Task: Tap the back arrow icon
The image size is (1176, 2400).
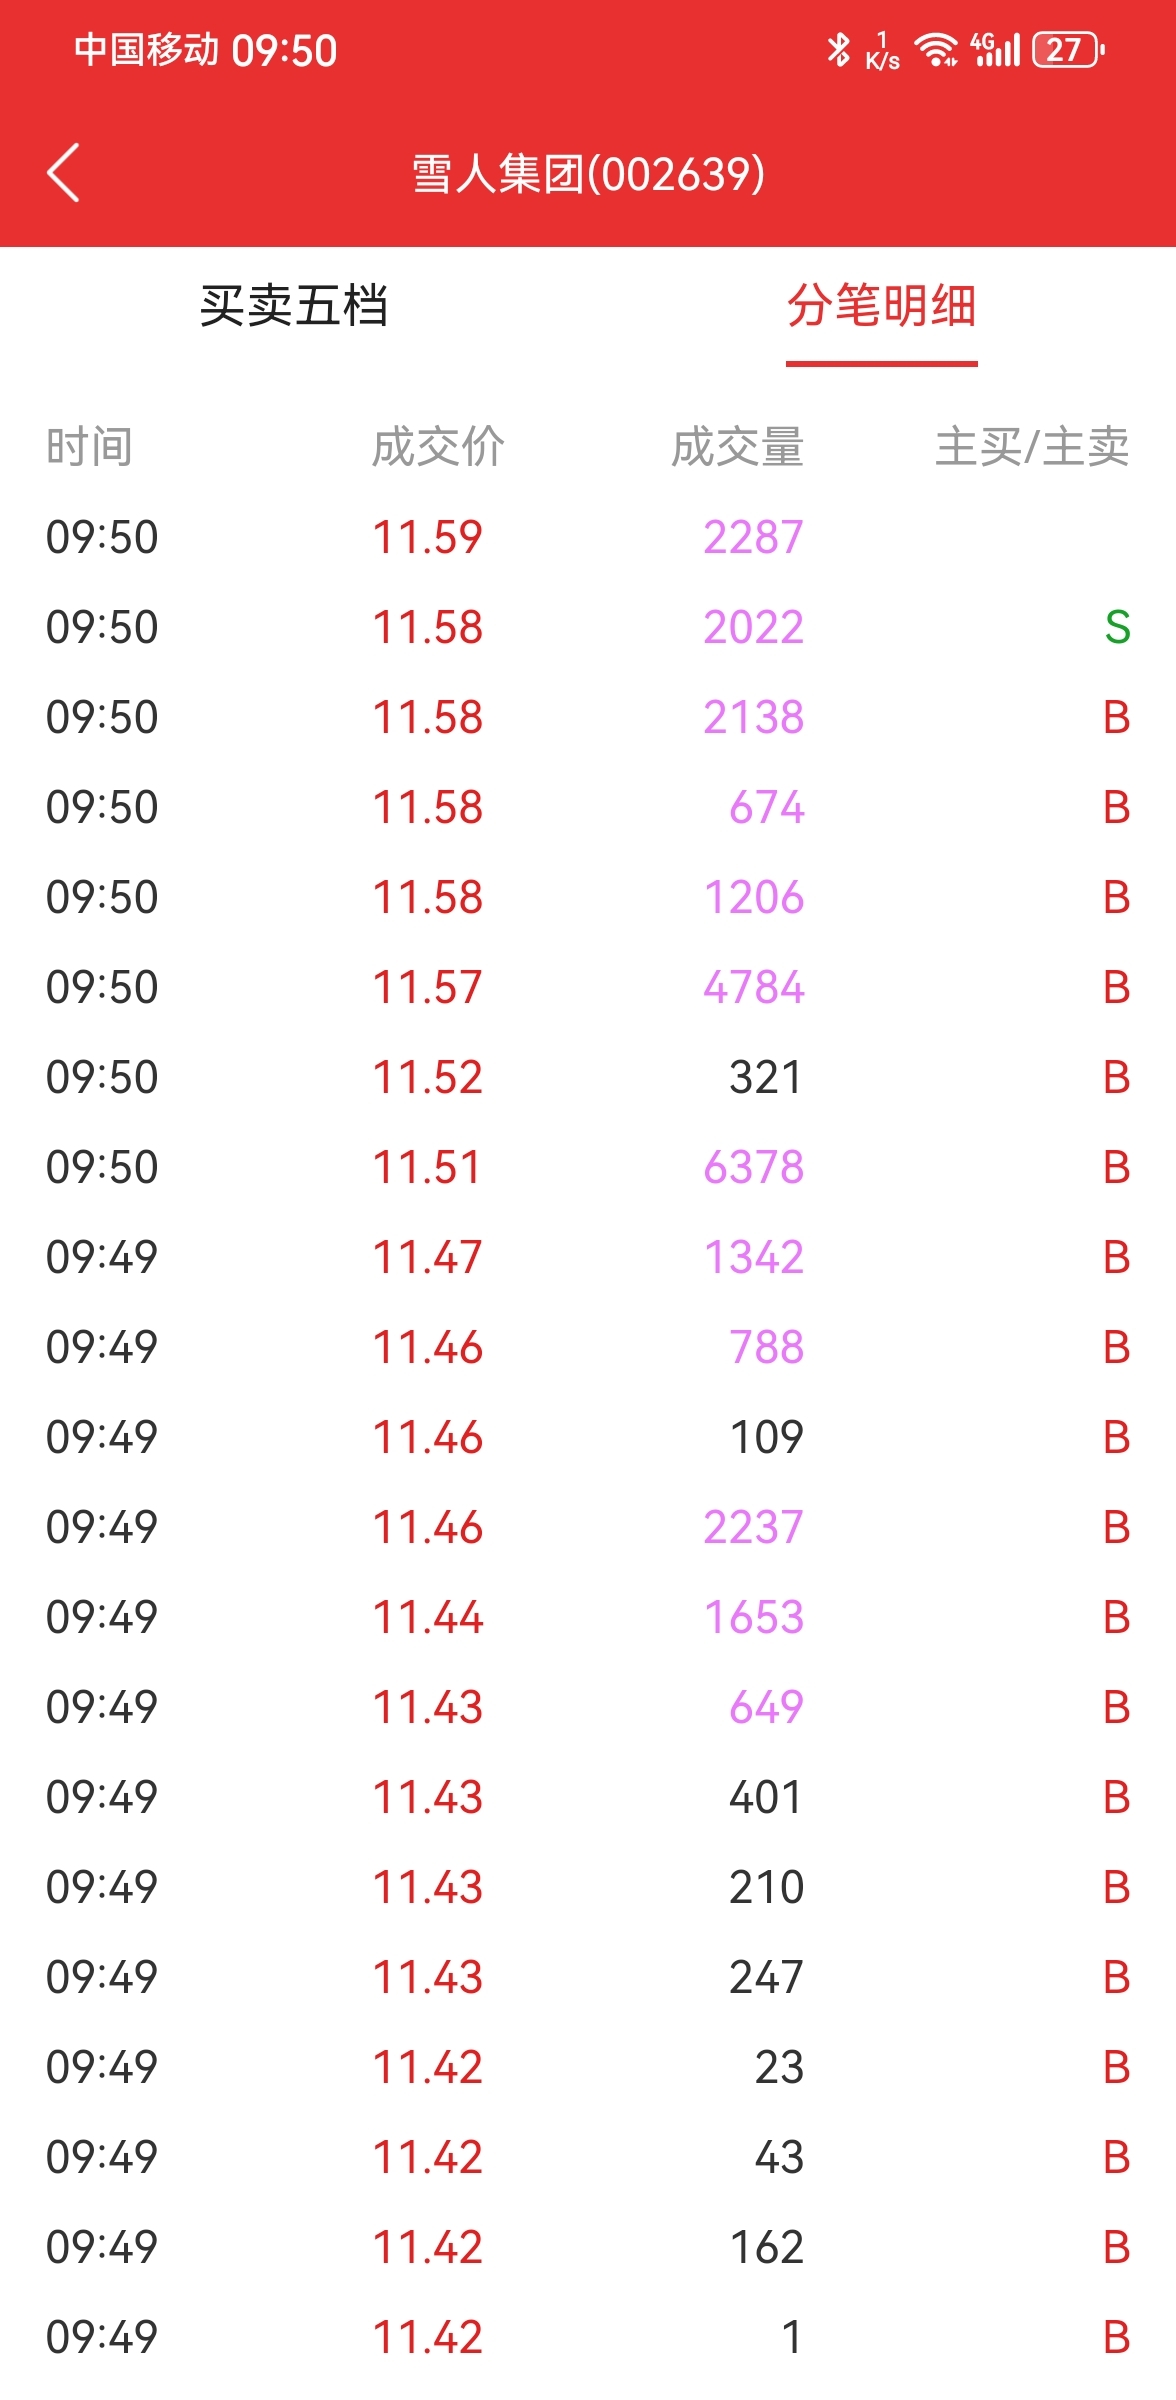Action: click(63, 173)
